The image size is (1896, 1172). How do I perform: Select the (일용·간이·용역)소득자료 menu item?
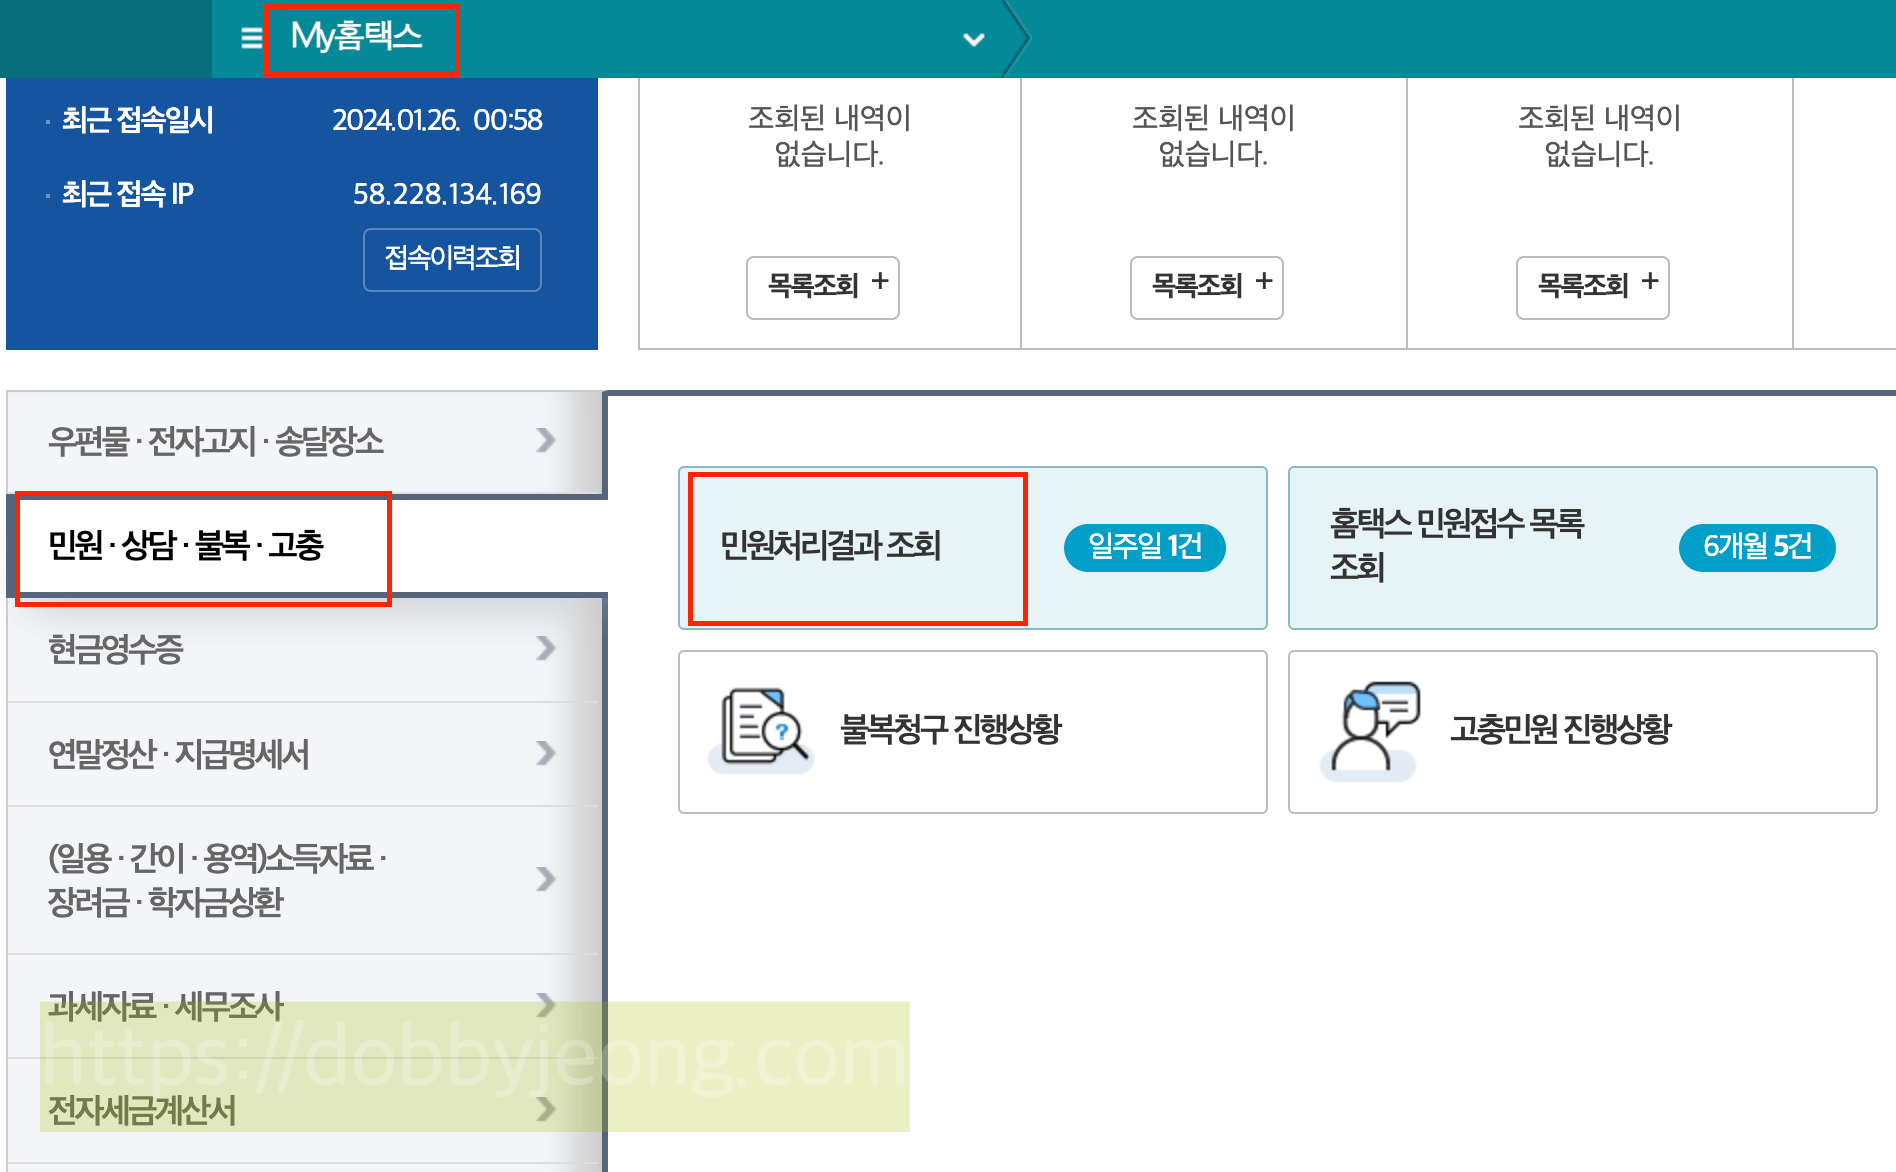click(x=303, y=880)
